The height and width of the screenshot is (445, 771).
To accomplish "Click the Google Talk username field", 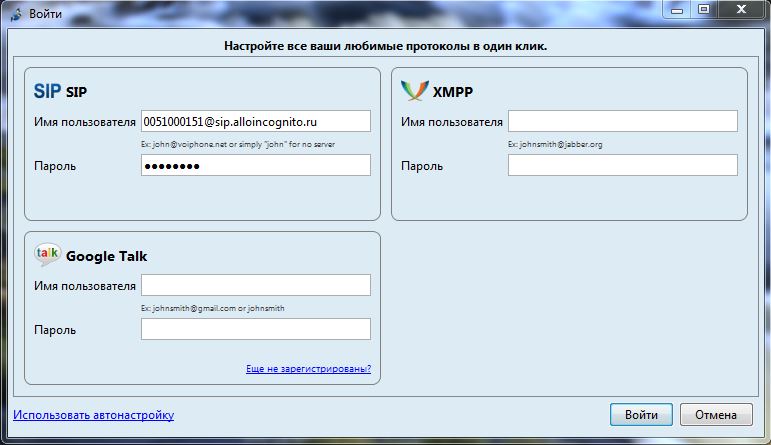I will pyautogui.click(x=256, y=285).
